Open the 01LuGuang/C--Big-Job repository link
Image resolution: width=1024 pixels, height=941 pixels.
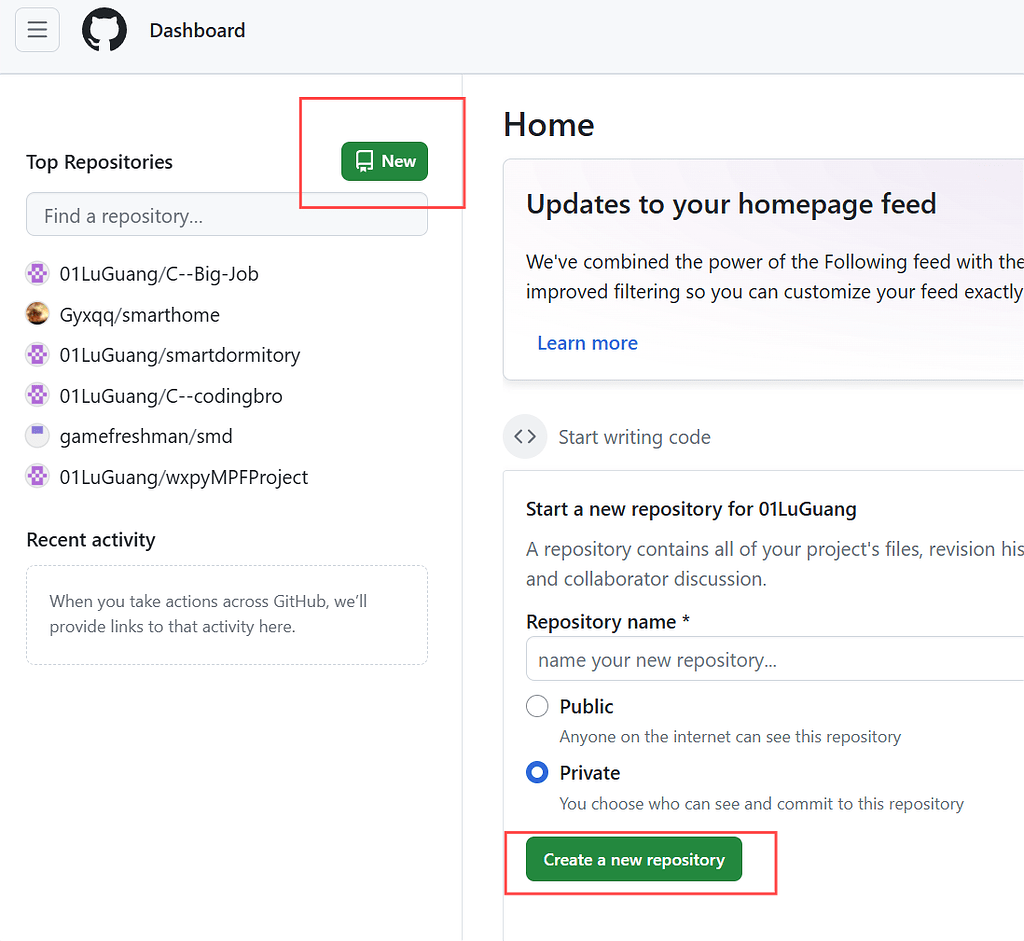159,273
